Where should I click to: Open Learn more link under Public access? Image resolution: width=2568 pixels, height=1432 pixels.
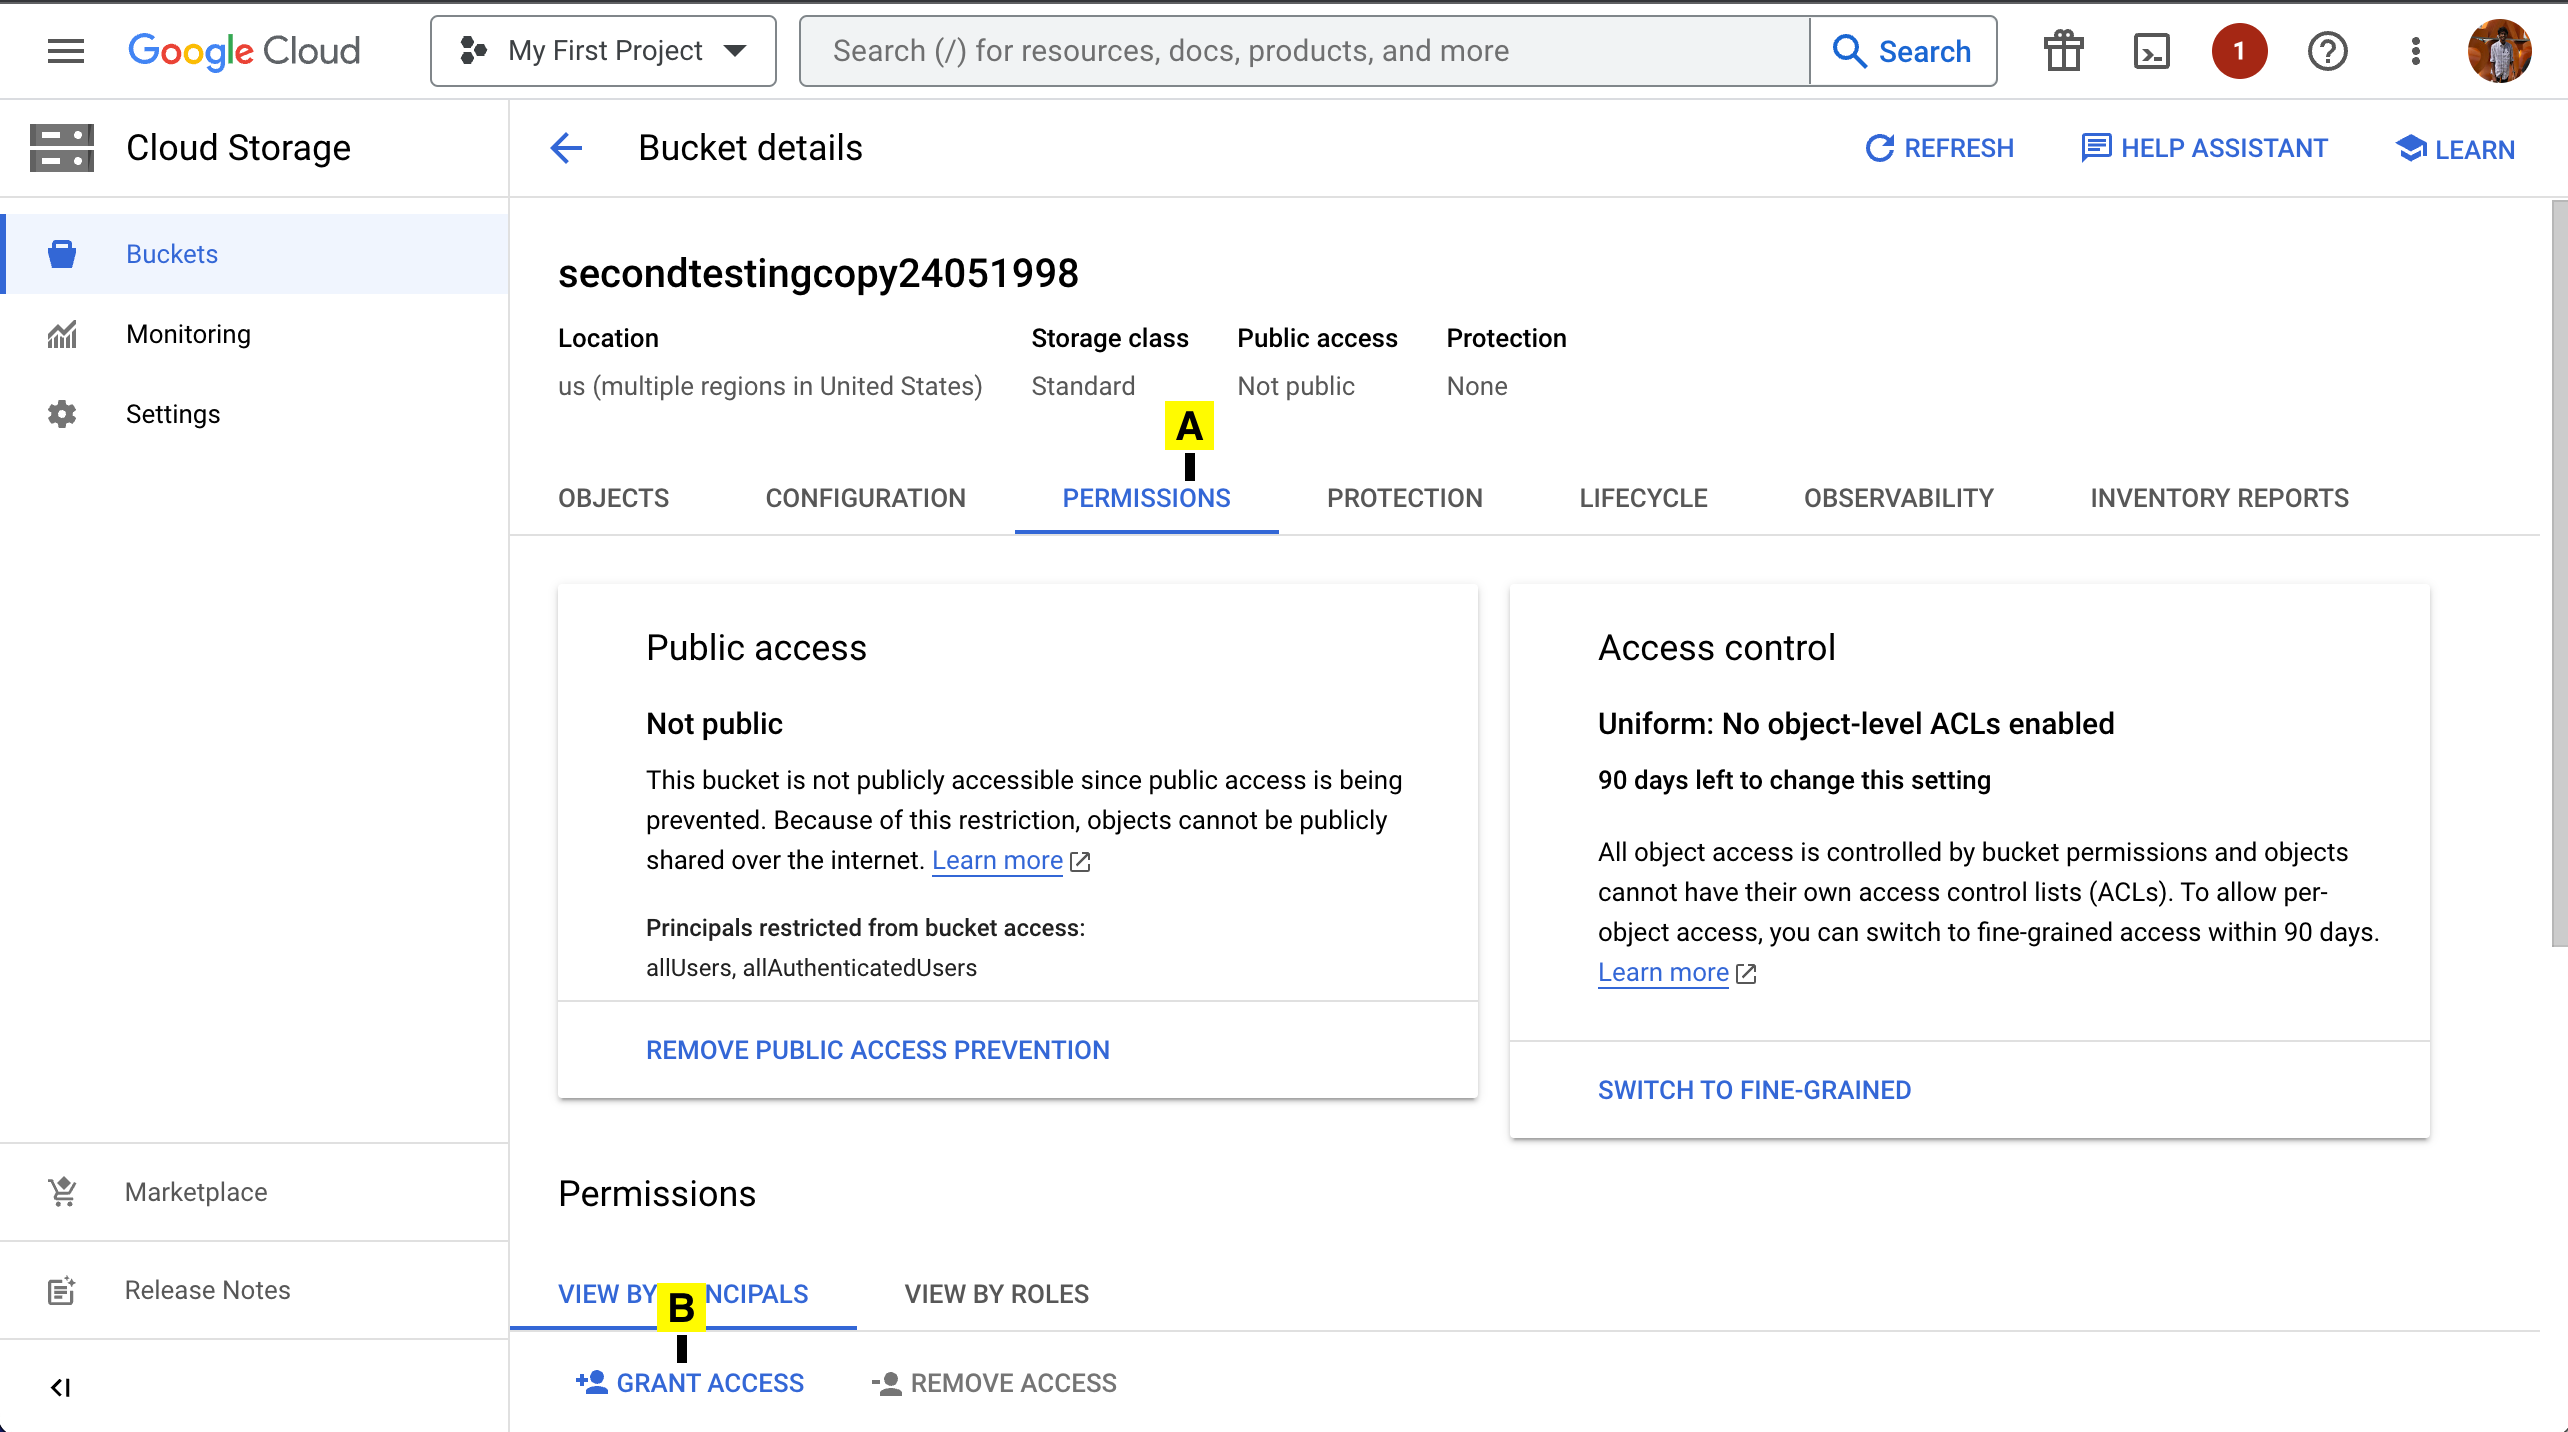[997, 860]
